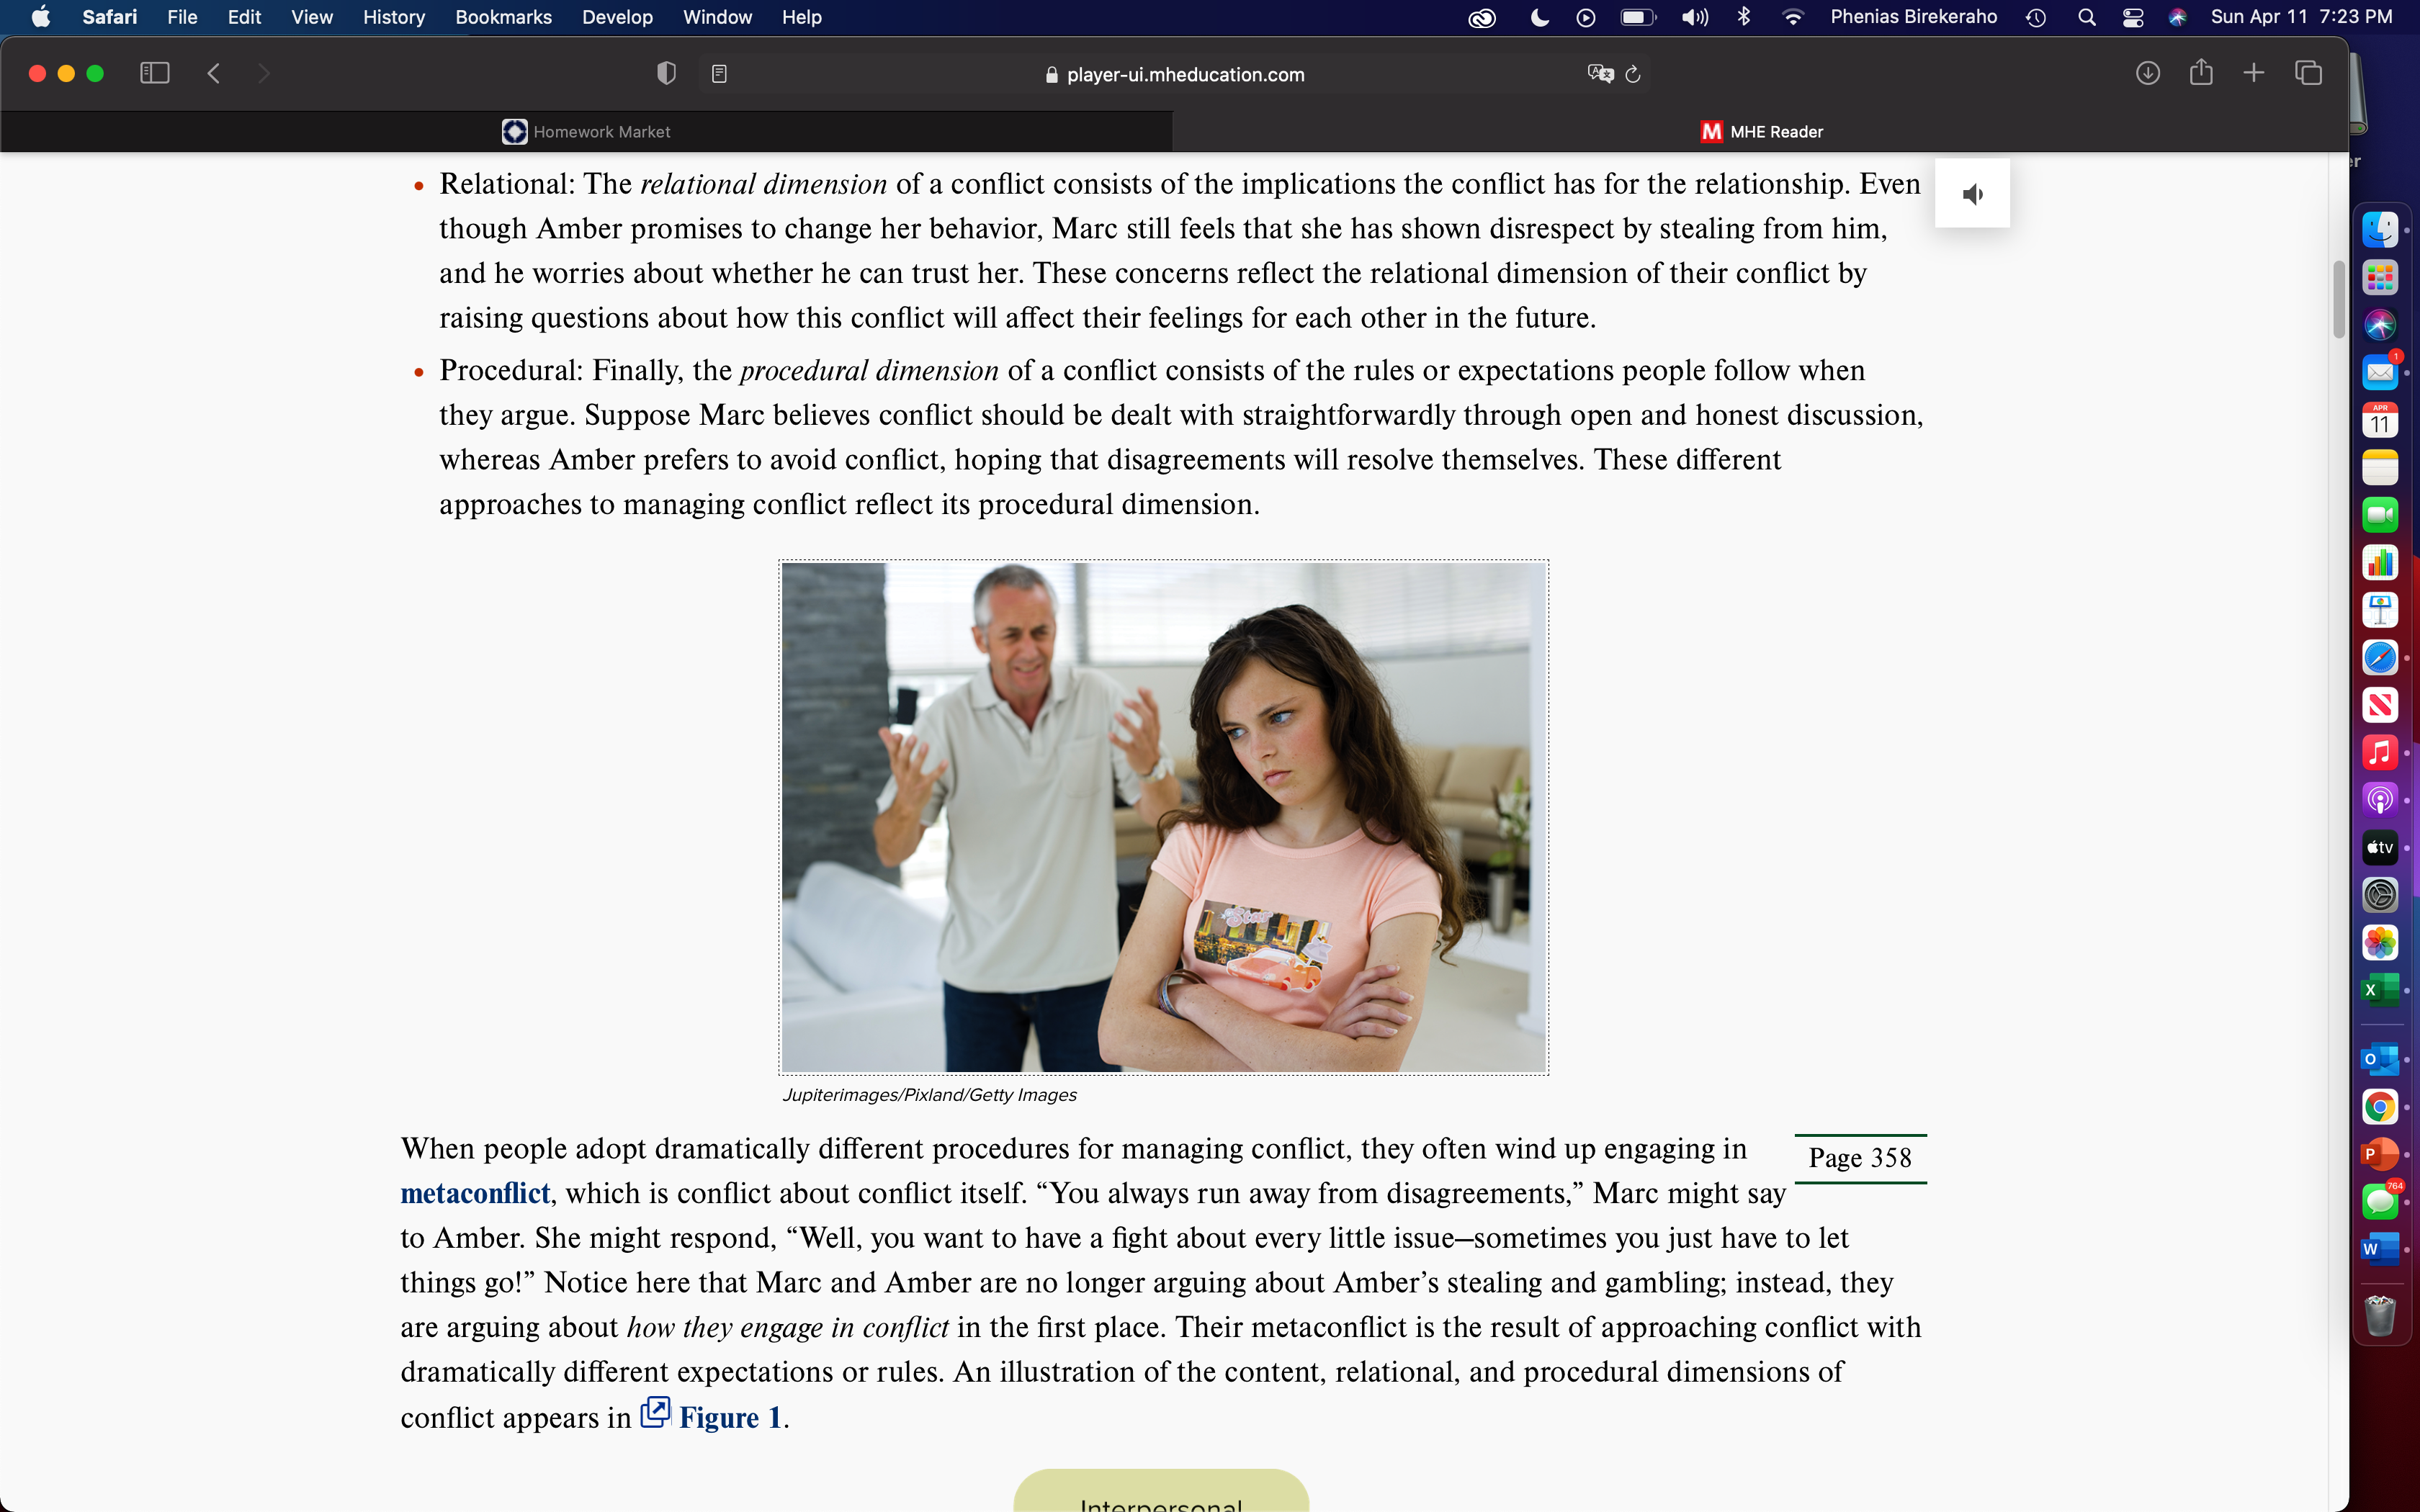Open Control Center in menu bar

pyautogui.click(x=2133, y=17)
